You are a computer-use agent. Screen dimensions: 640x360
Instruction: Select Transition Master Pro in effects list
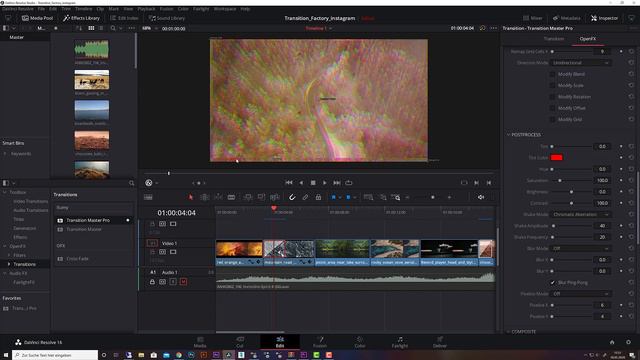[93, 220]
